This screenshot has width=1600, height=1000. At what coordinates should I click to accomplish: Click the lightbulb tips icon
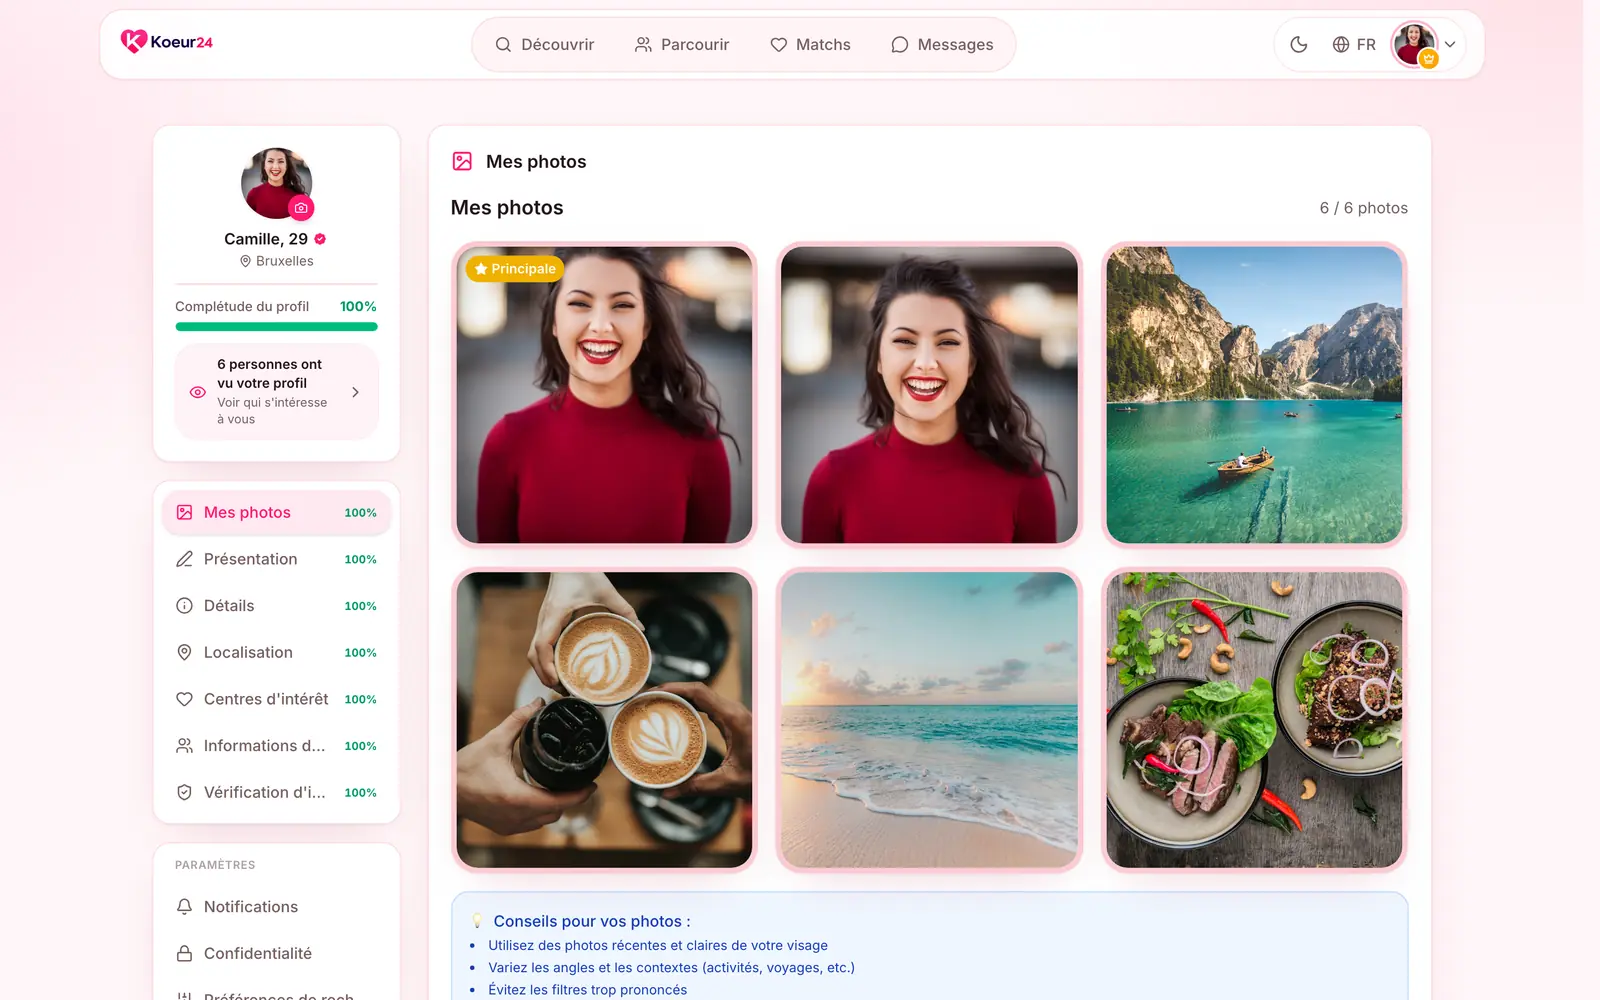tap(477, 921)
